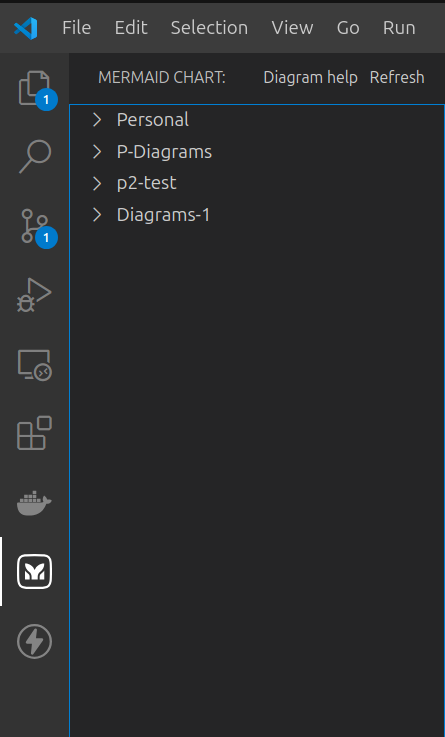Open the File menu

click(77, 28)
